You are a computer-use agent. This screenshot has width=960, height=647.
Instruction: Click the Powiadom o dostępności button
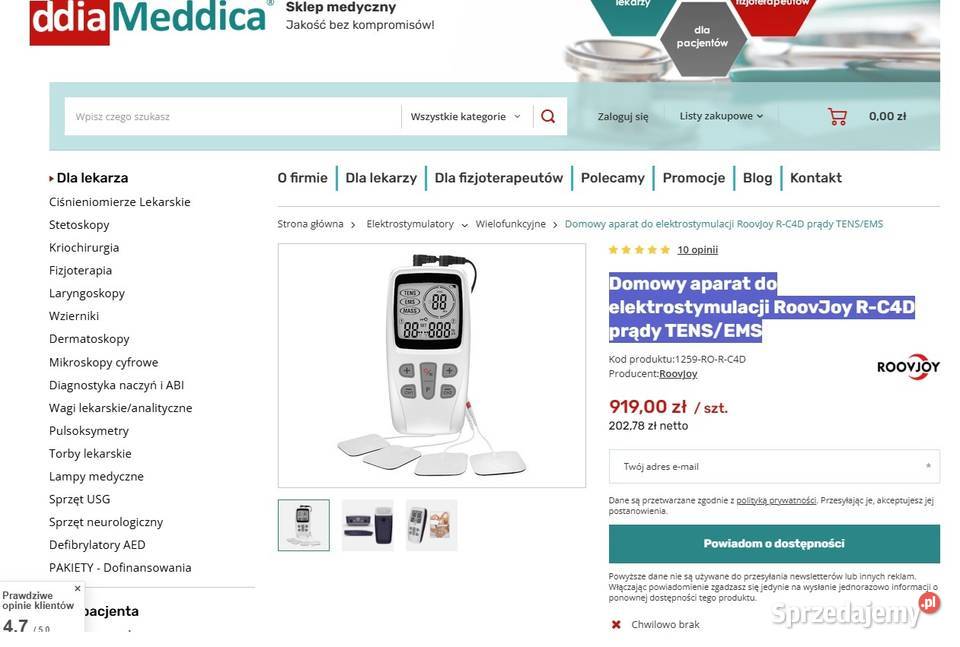tap(774, 544)
